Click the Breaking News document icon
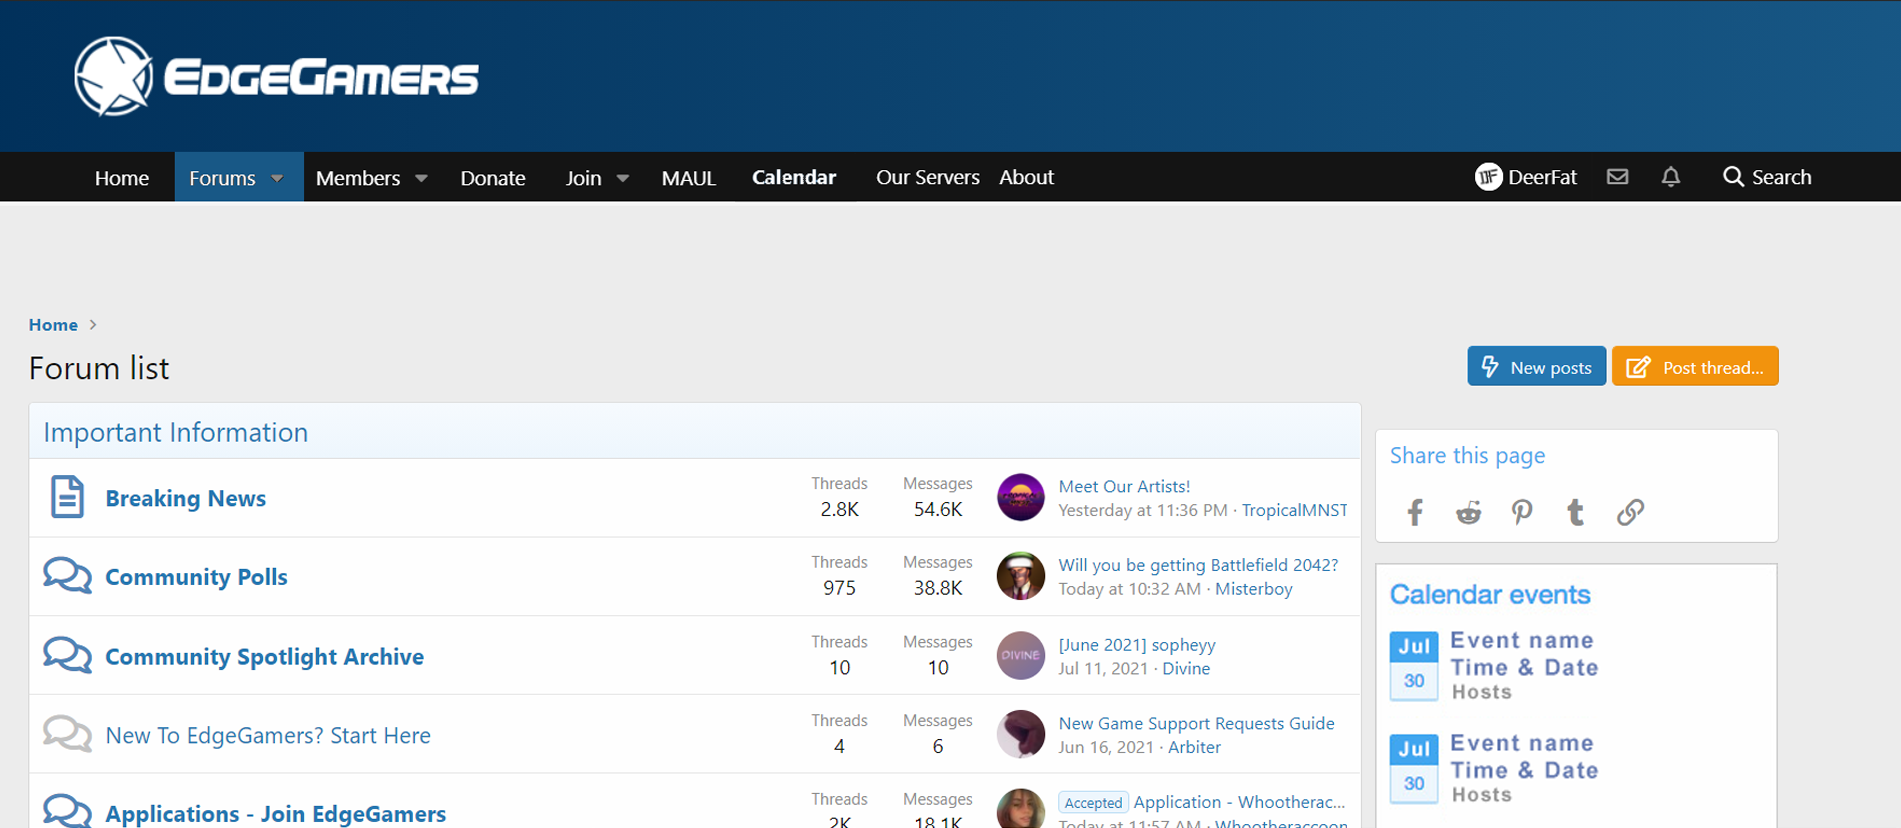The width and height of the screenshot is (1901, 828). tap(67, 497)
